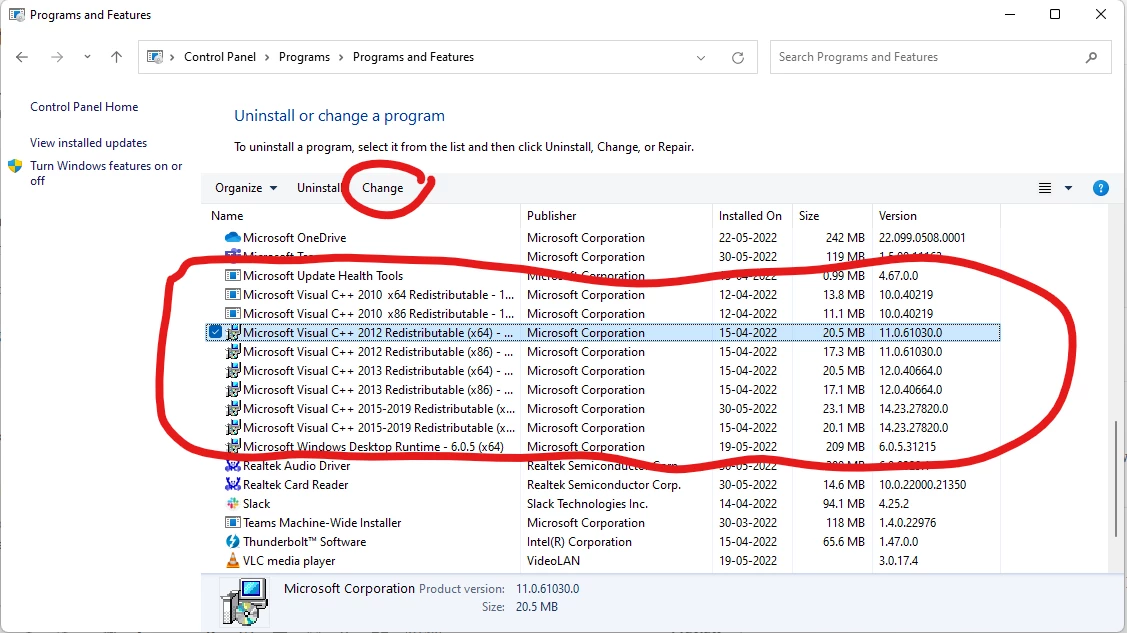Select the Visual C++ 2013 x86 Redistributable icon

tap(232, 389)
